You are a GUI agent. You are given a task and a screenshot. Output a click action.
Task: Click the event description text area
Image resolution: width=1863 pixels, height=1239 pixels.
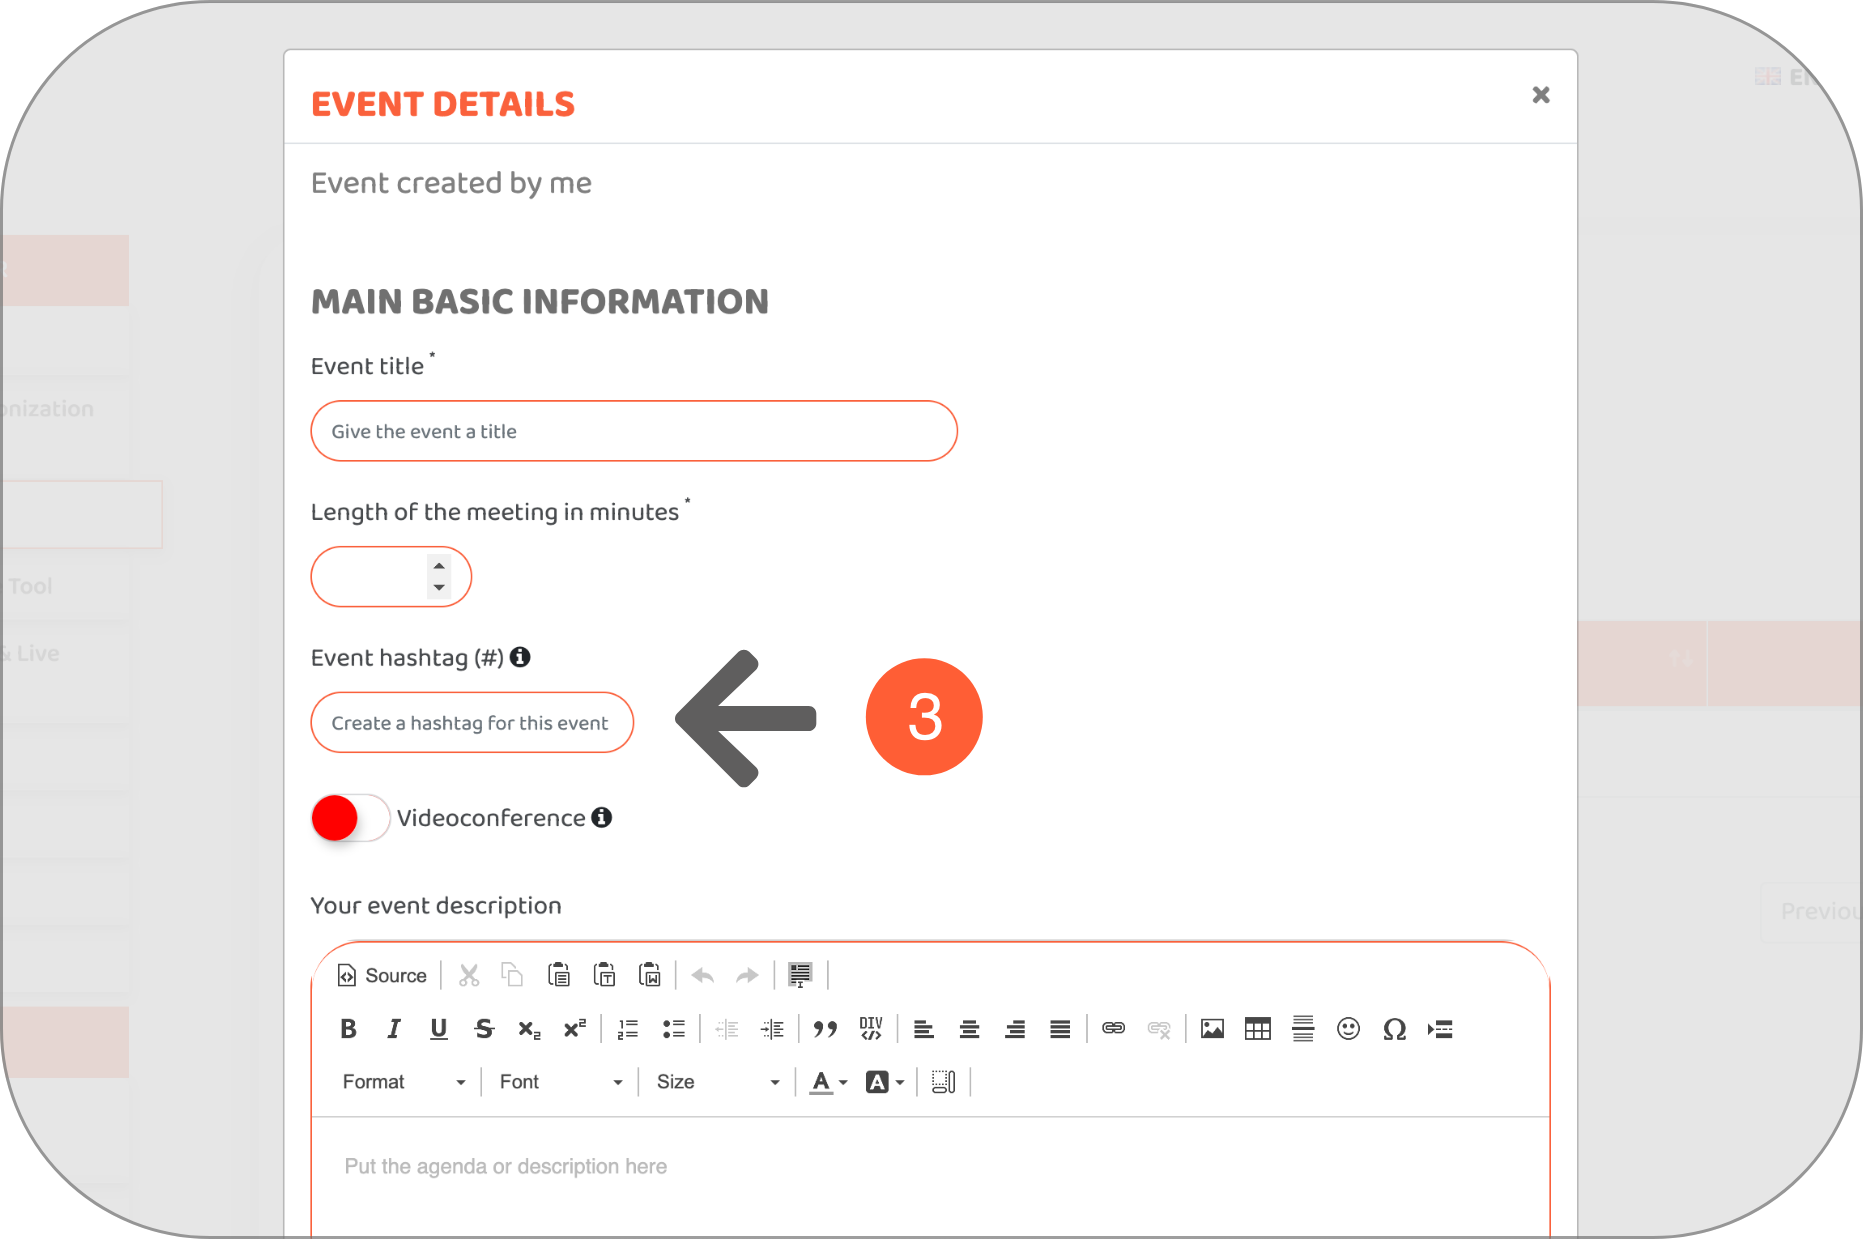pyautogui.click(x=930, y=1177)
